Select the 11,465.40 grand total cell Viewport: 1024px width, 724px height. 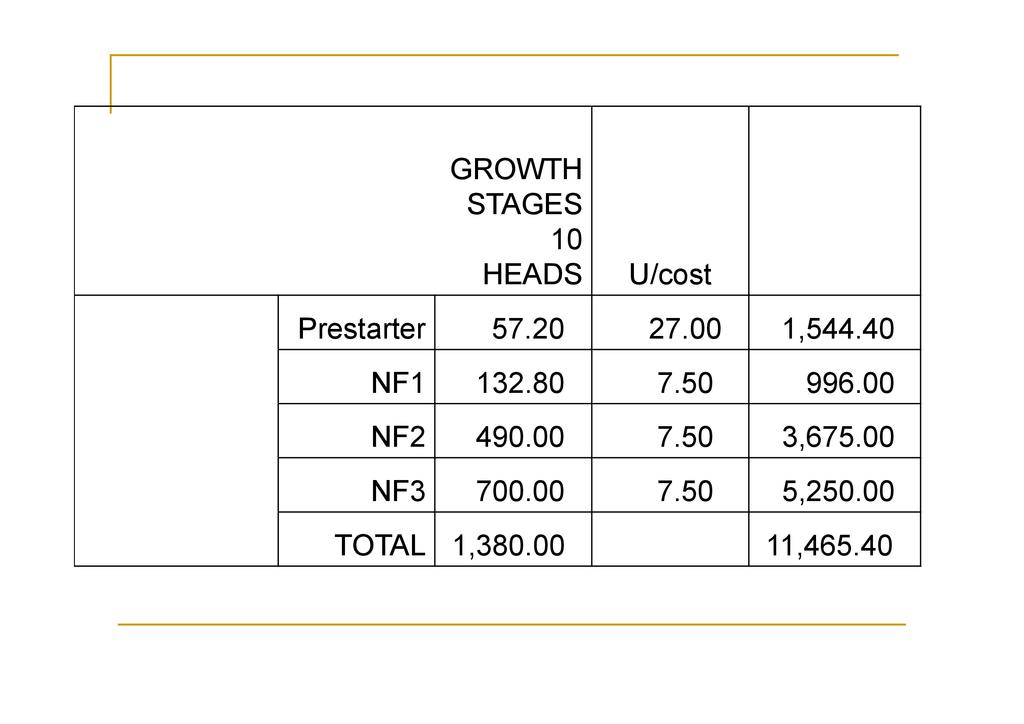pyautogui.click(x=830, y=545)
